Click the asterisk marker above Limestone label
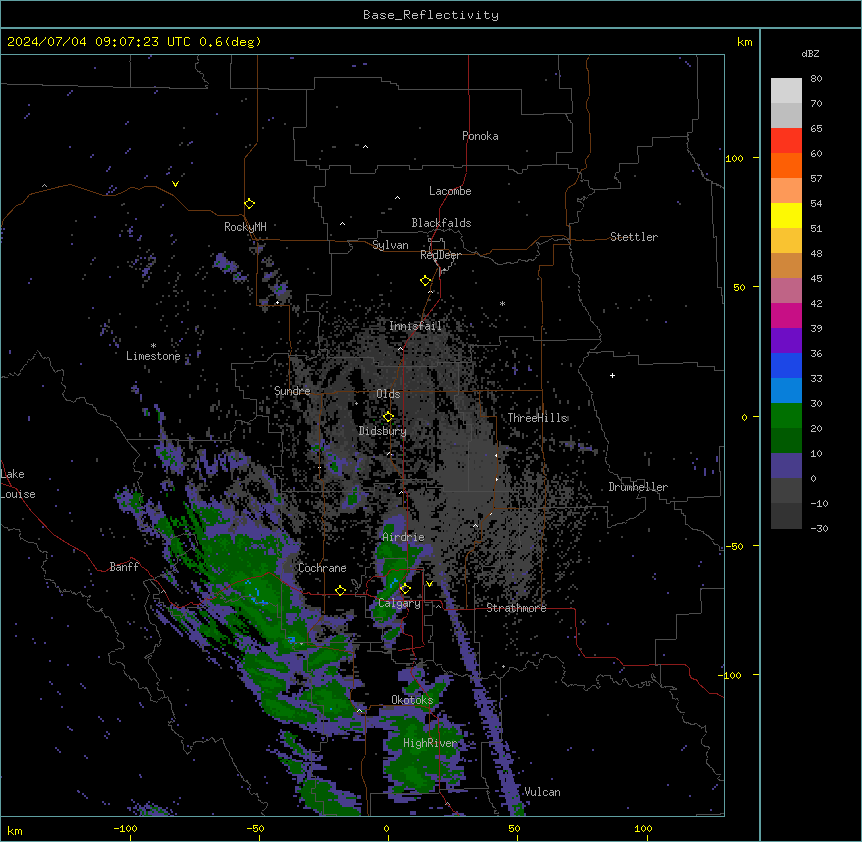Image resolution: width=862 pixels, height=842 pixels. [x=153, y=346]
